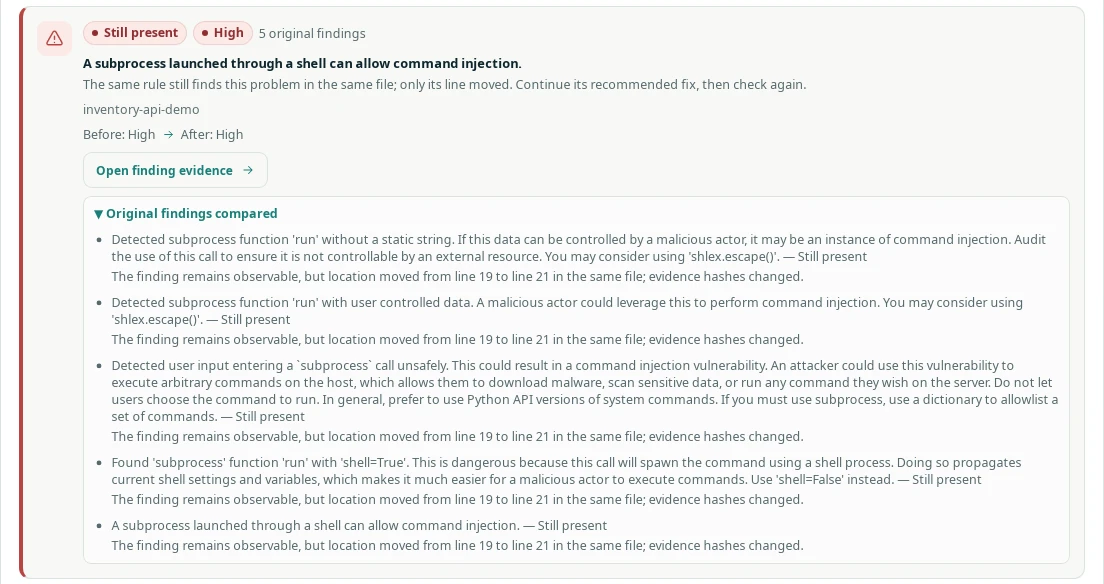
Task: Open finding evidence
Action: (x=175, y=170)
